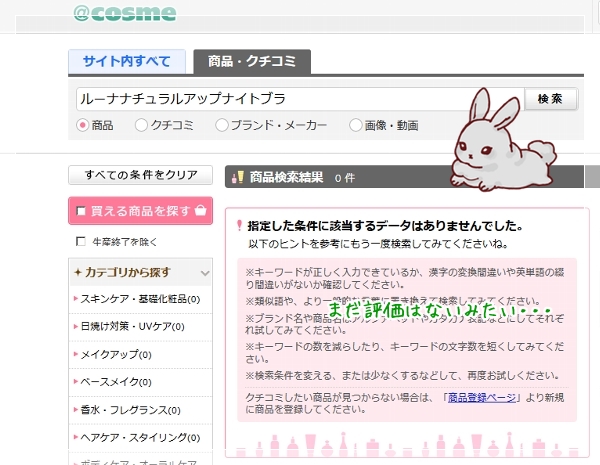600x465 pixels.
Task: Select the クチコミ radio button
Action: 141,125
